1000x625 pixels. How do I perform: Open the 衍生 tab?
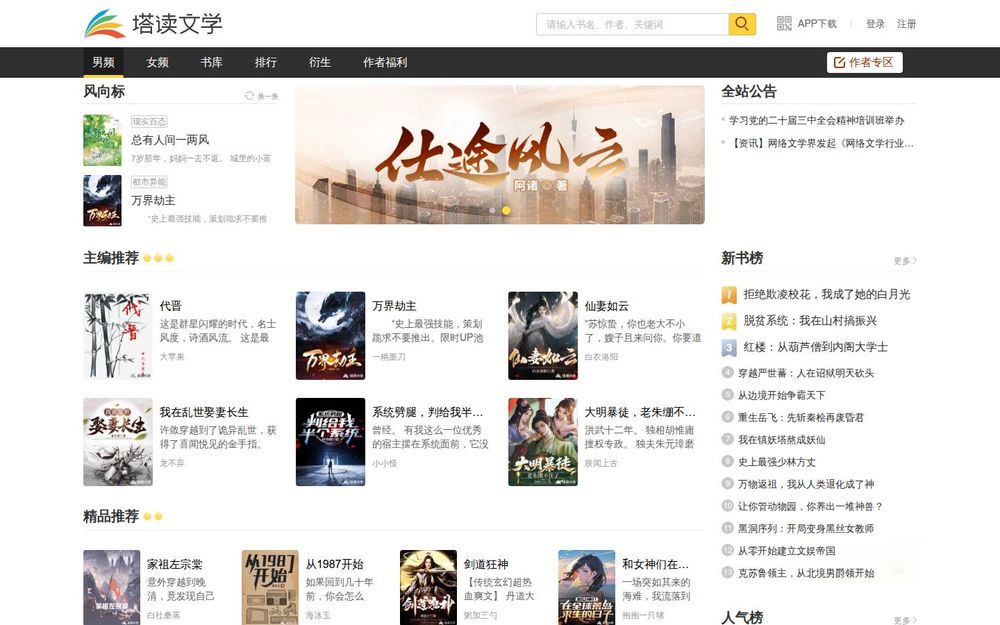[x=320, y=62]
